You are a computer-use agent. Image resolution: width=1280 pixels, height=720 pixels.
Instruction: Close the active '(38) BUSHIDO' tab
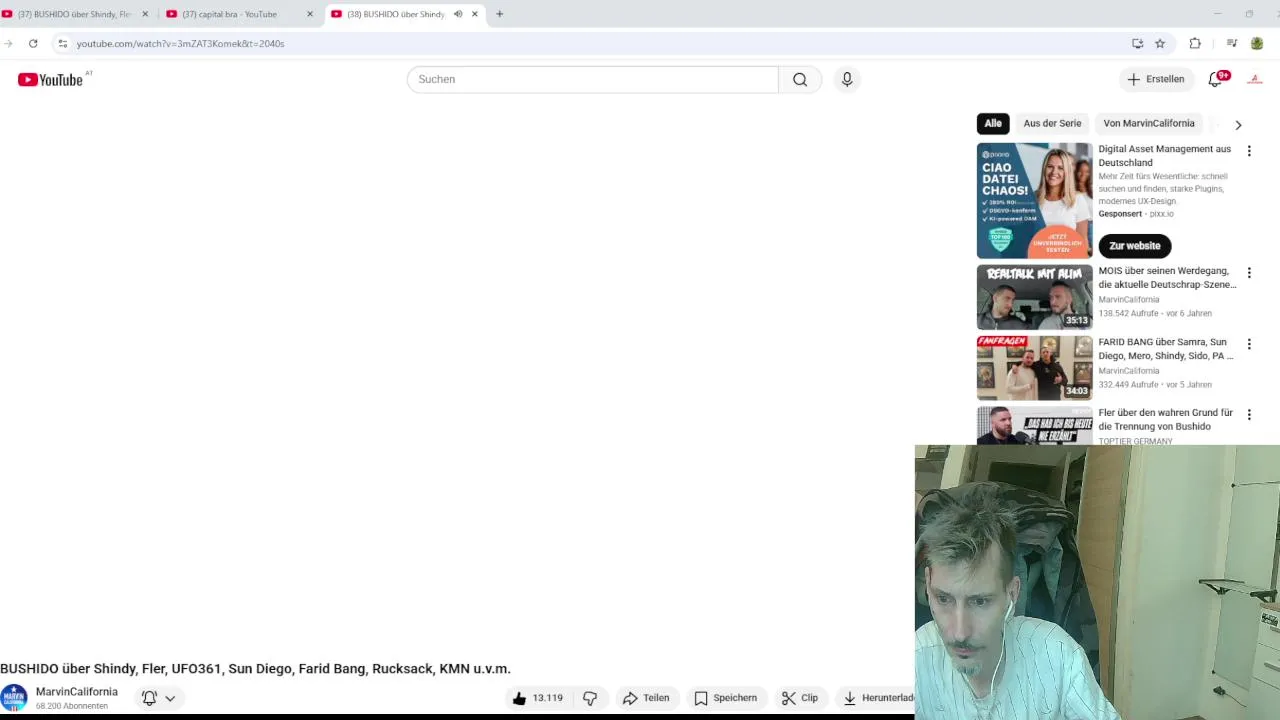475,14
